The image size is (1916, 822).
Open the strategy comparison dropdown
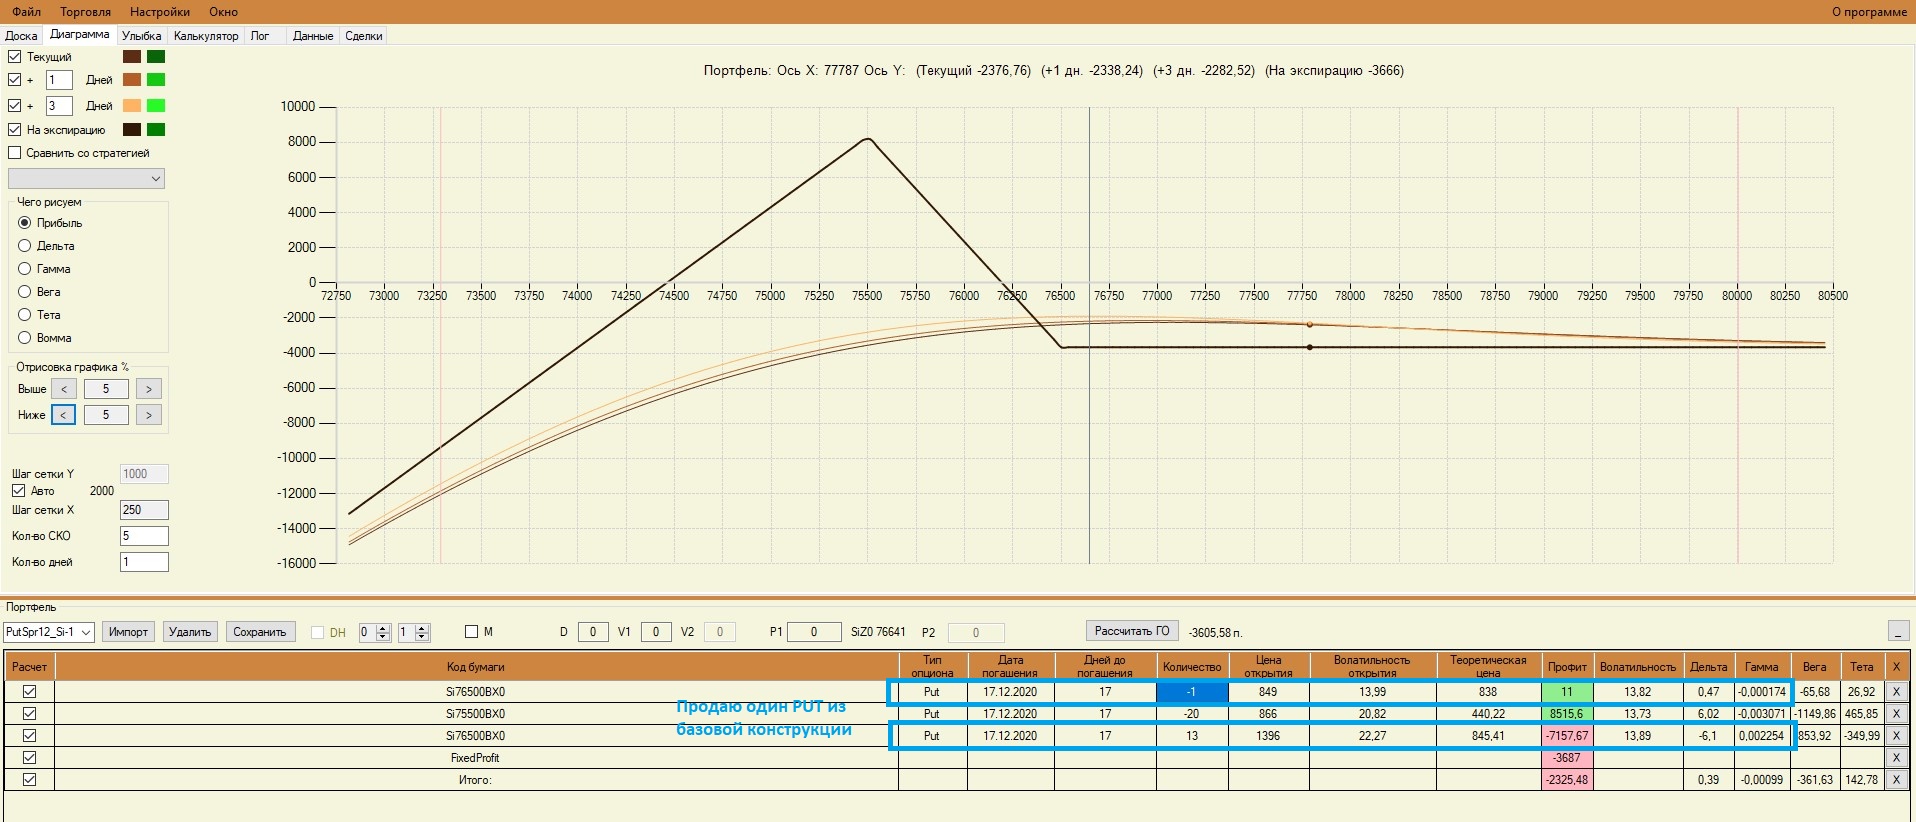tap(86, 179)
